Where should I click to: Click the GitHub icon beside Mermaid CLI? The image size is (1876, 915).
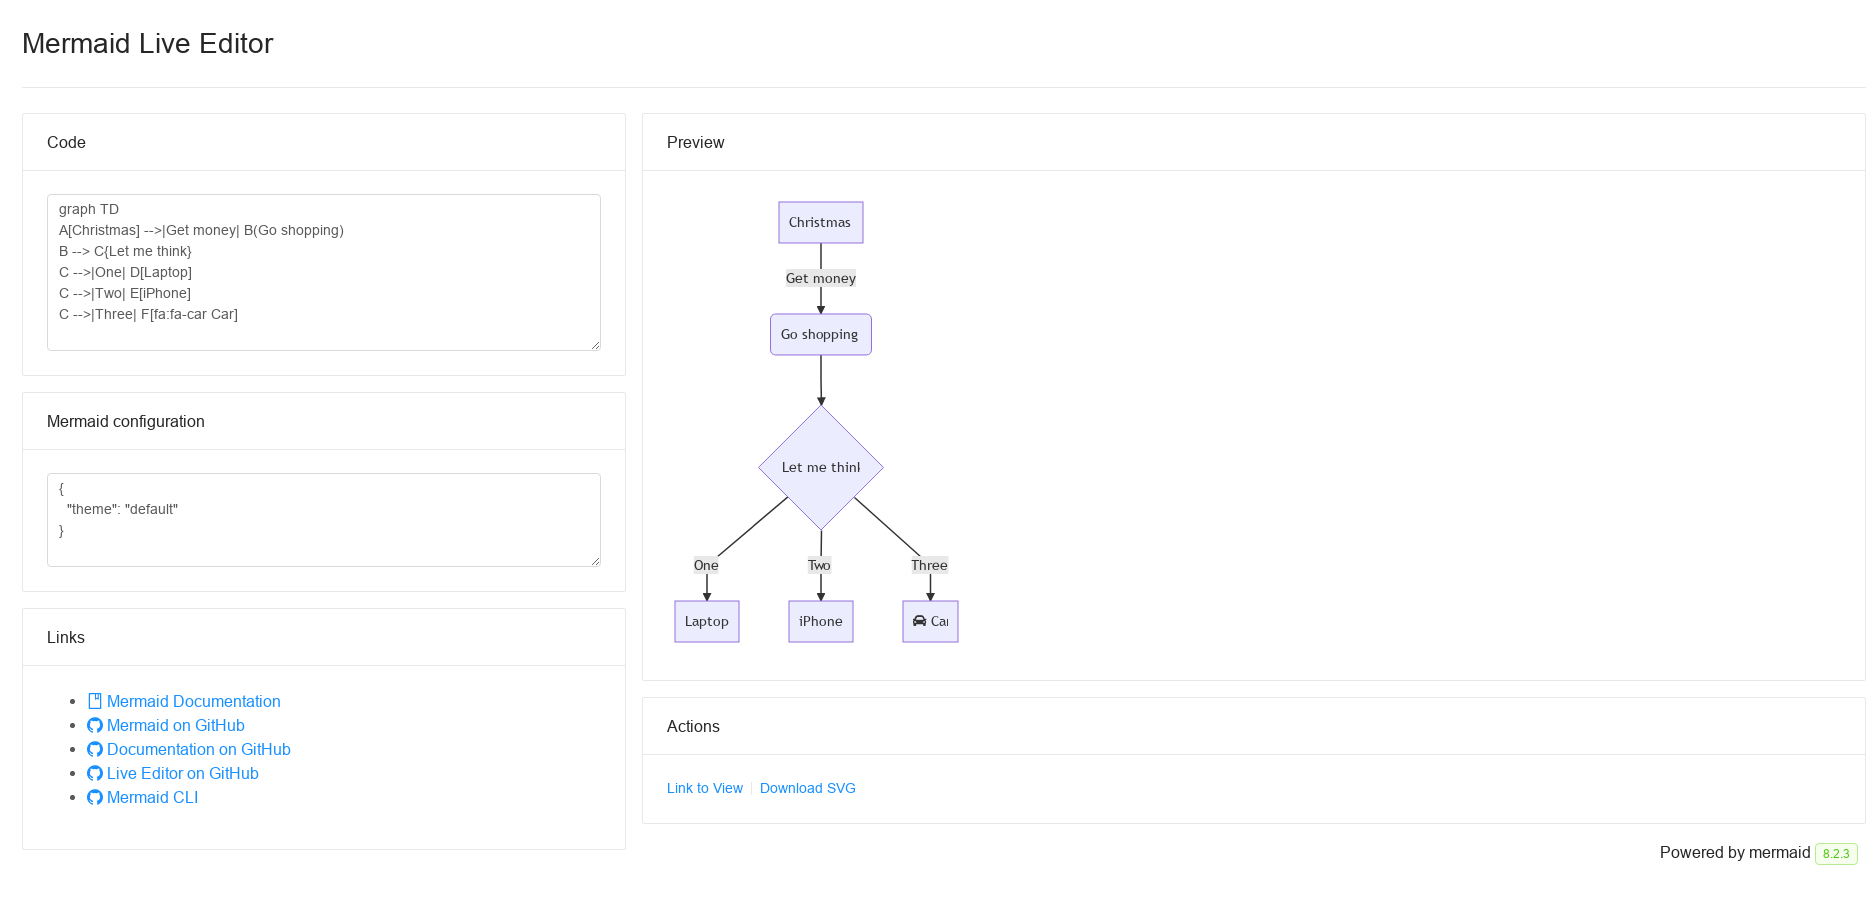tap(95, 796)
